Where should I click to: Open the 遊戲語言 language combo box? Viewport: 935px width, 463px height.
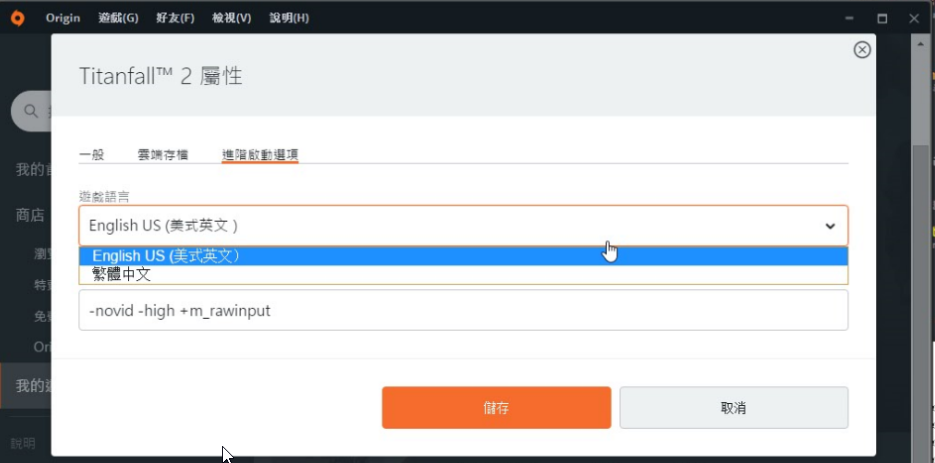463,226
